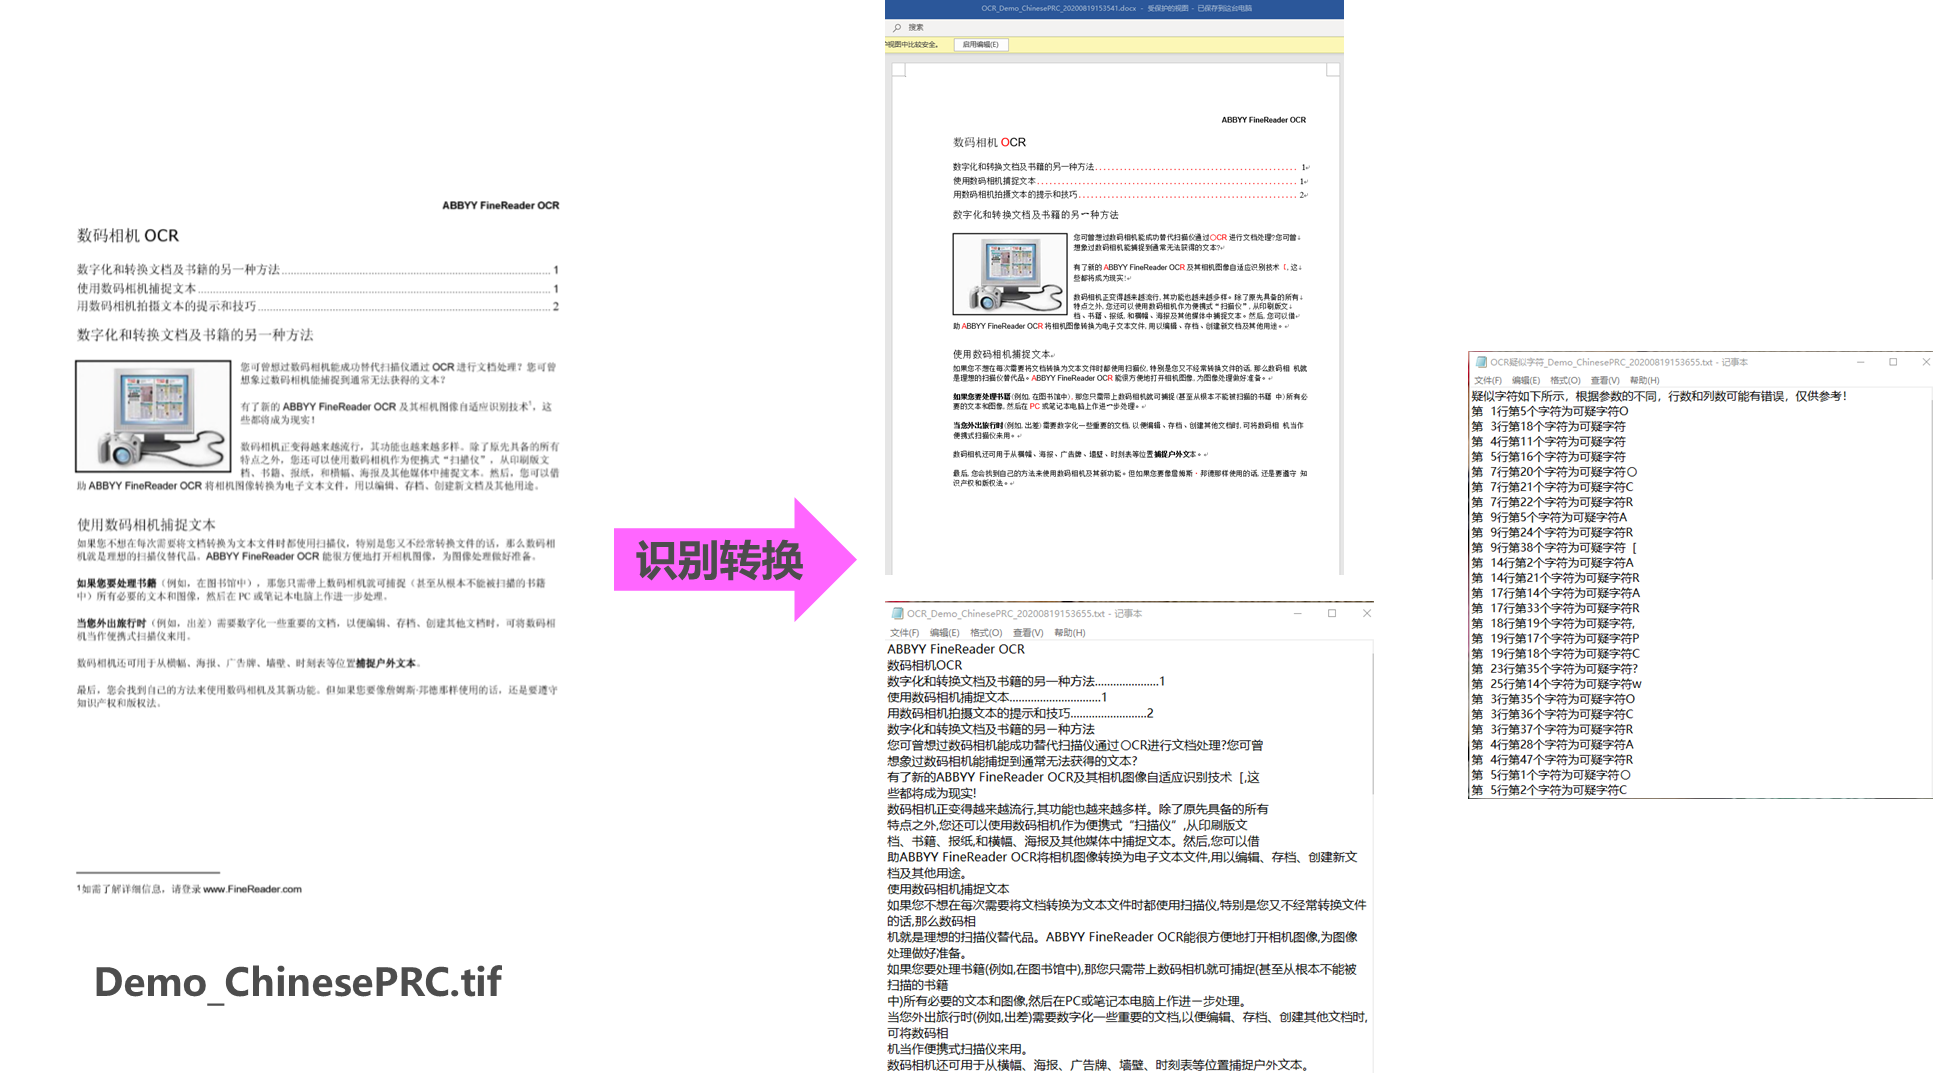Maximize the OCR疑似字符 Notepad window
Screen dimensions: 1933x1073
(x=1893, y=362)
